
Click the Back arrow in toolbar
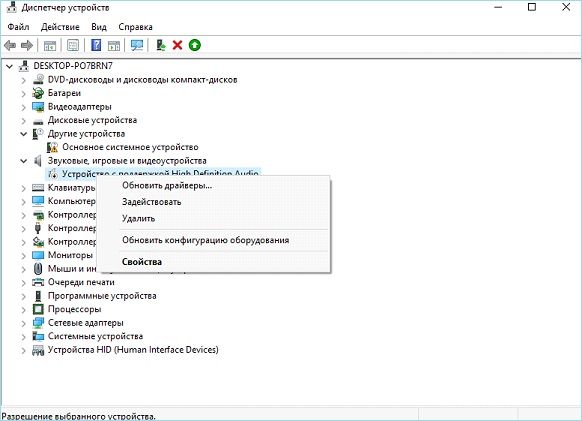point(10,45)
